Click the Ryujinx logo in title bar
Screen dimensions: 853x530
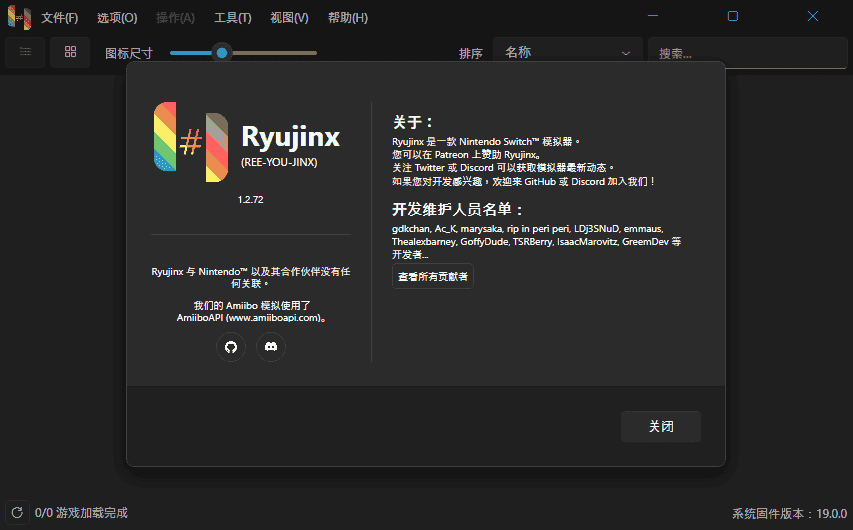point(20,17)
